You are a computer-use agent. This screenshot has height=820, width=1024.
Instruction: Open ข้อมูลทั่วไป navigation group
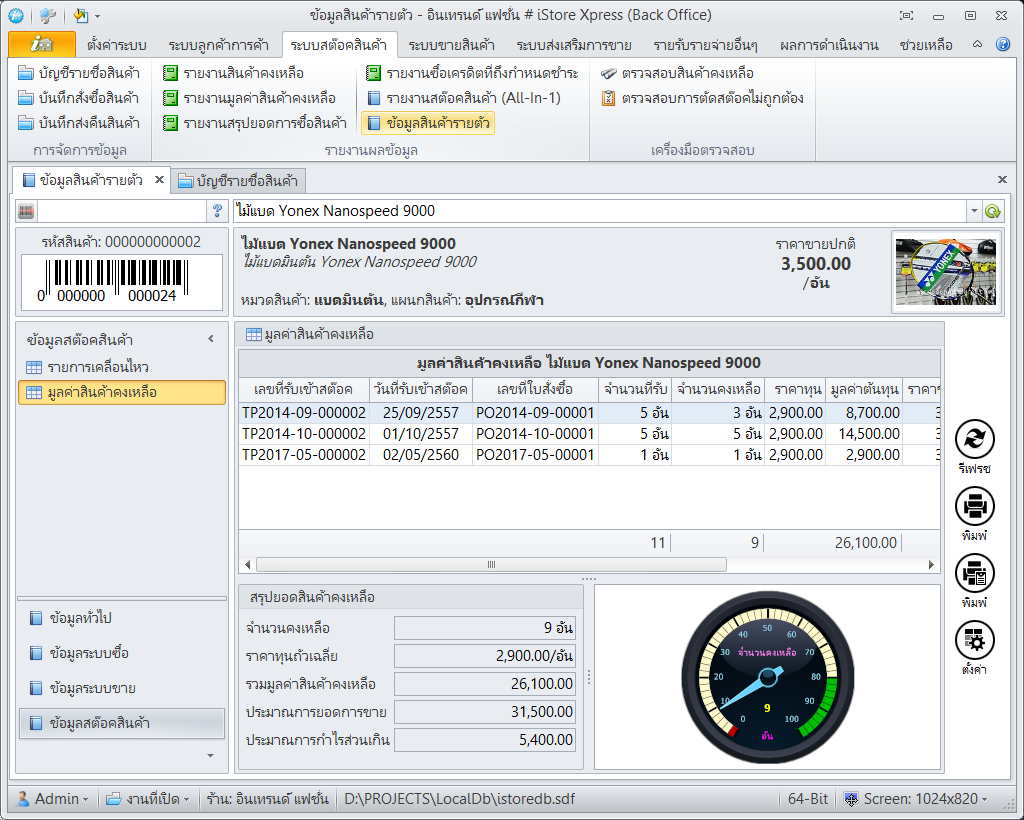coord(122,618)
